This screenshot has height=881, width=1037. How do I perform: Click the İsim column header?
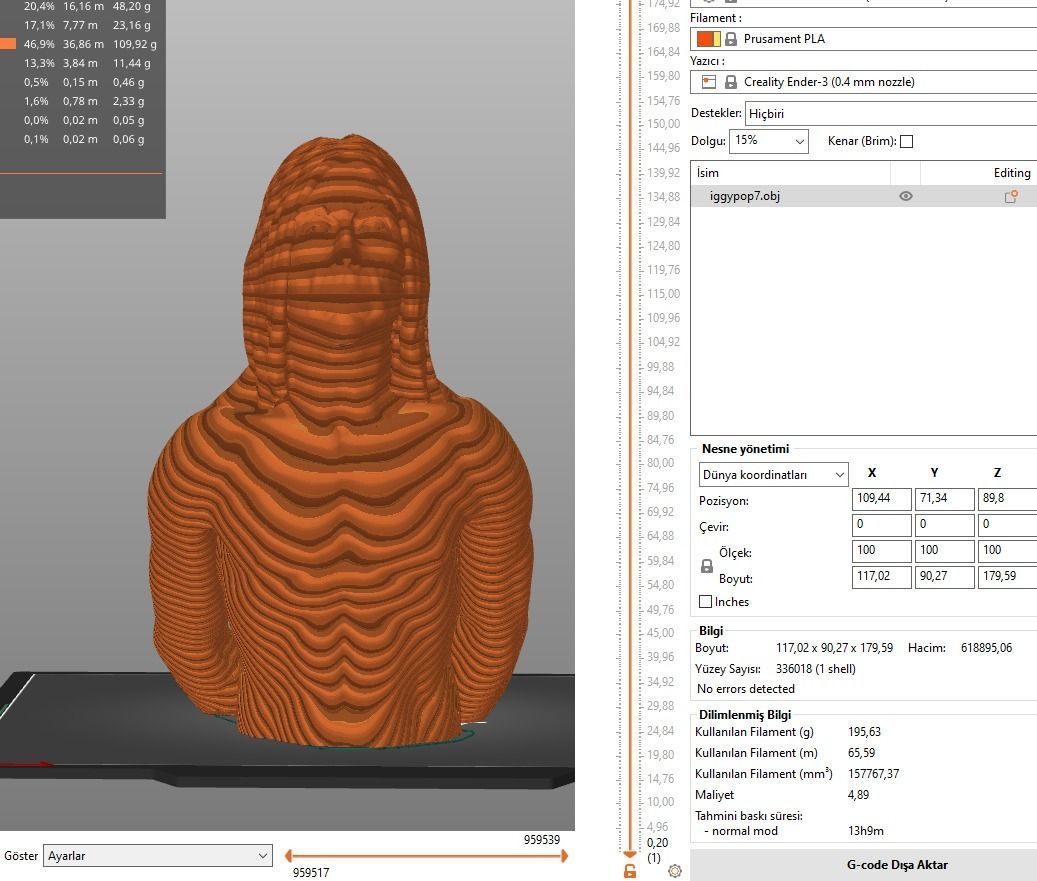(790, 173)
